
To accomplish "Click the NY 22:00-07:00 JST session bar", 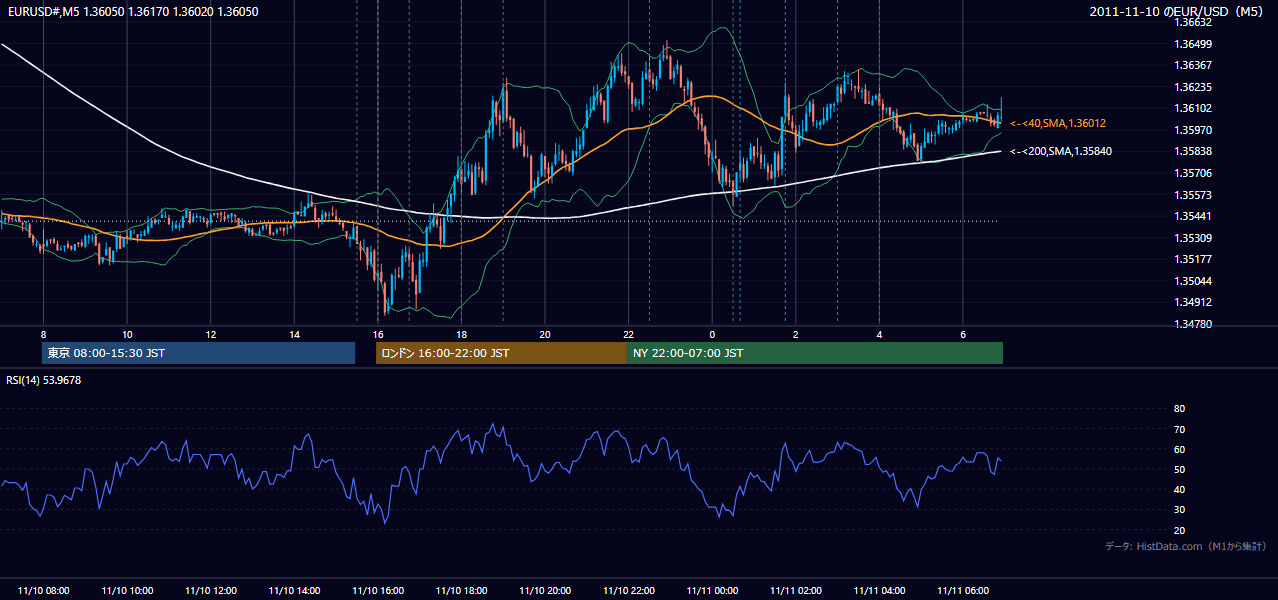I will tap(815, 353).
